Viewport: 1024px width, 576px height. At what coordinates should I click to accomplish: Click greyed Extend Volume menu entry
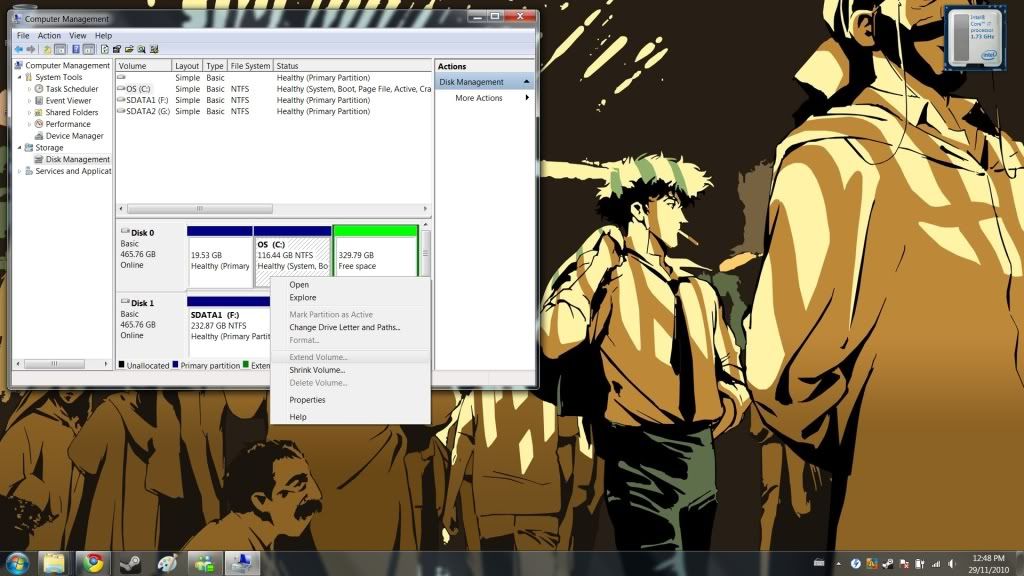tap(350, 357)
